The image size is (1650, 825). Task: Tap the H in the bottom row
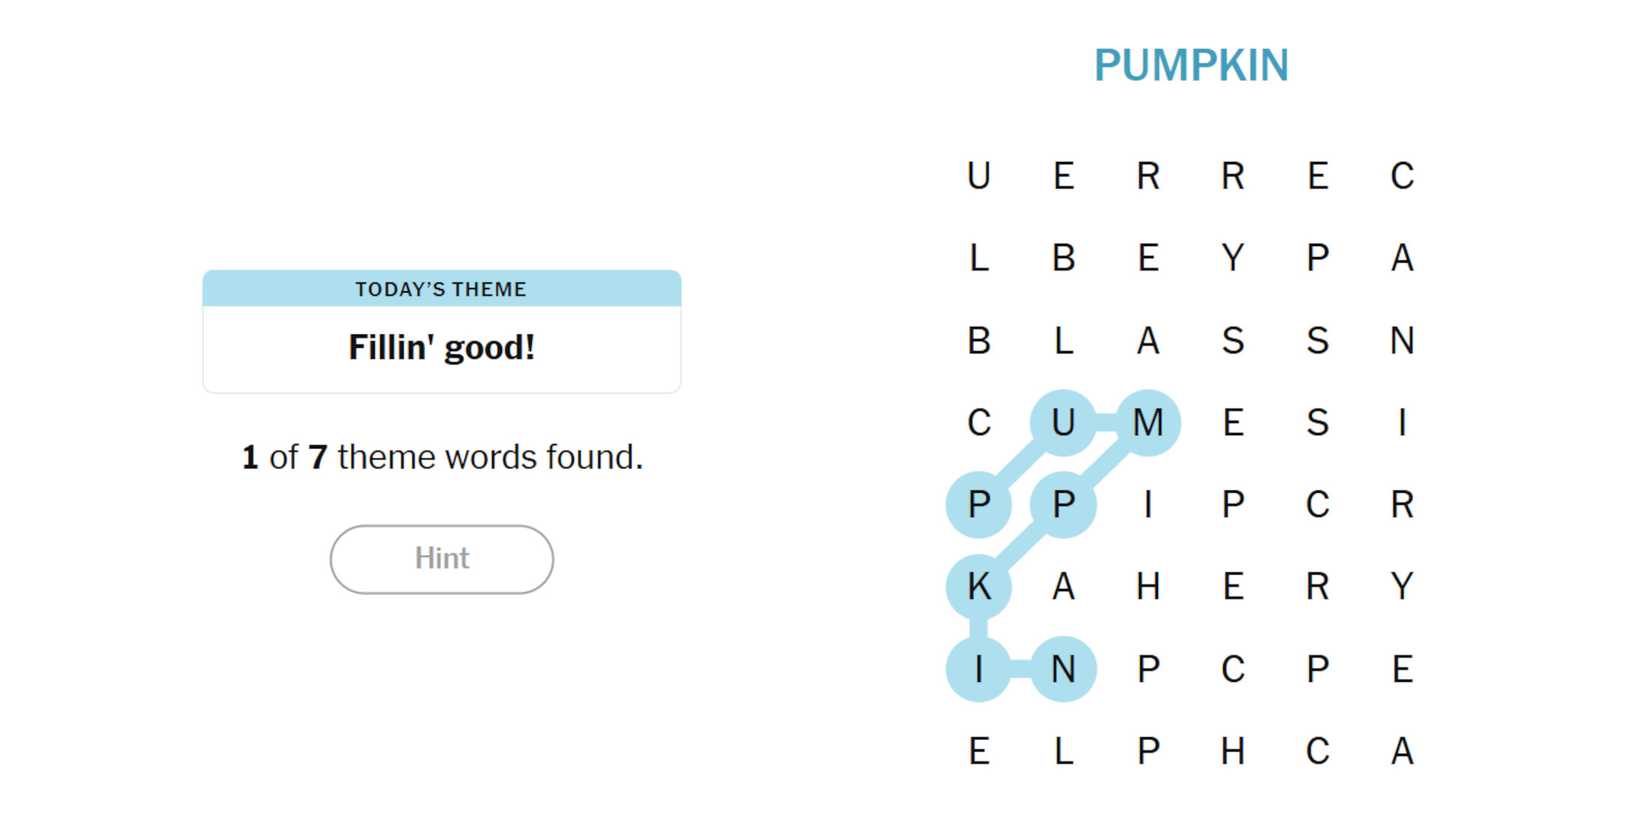pyautogui.click(x=1233, y=751)
